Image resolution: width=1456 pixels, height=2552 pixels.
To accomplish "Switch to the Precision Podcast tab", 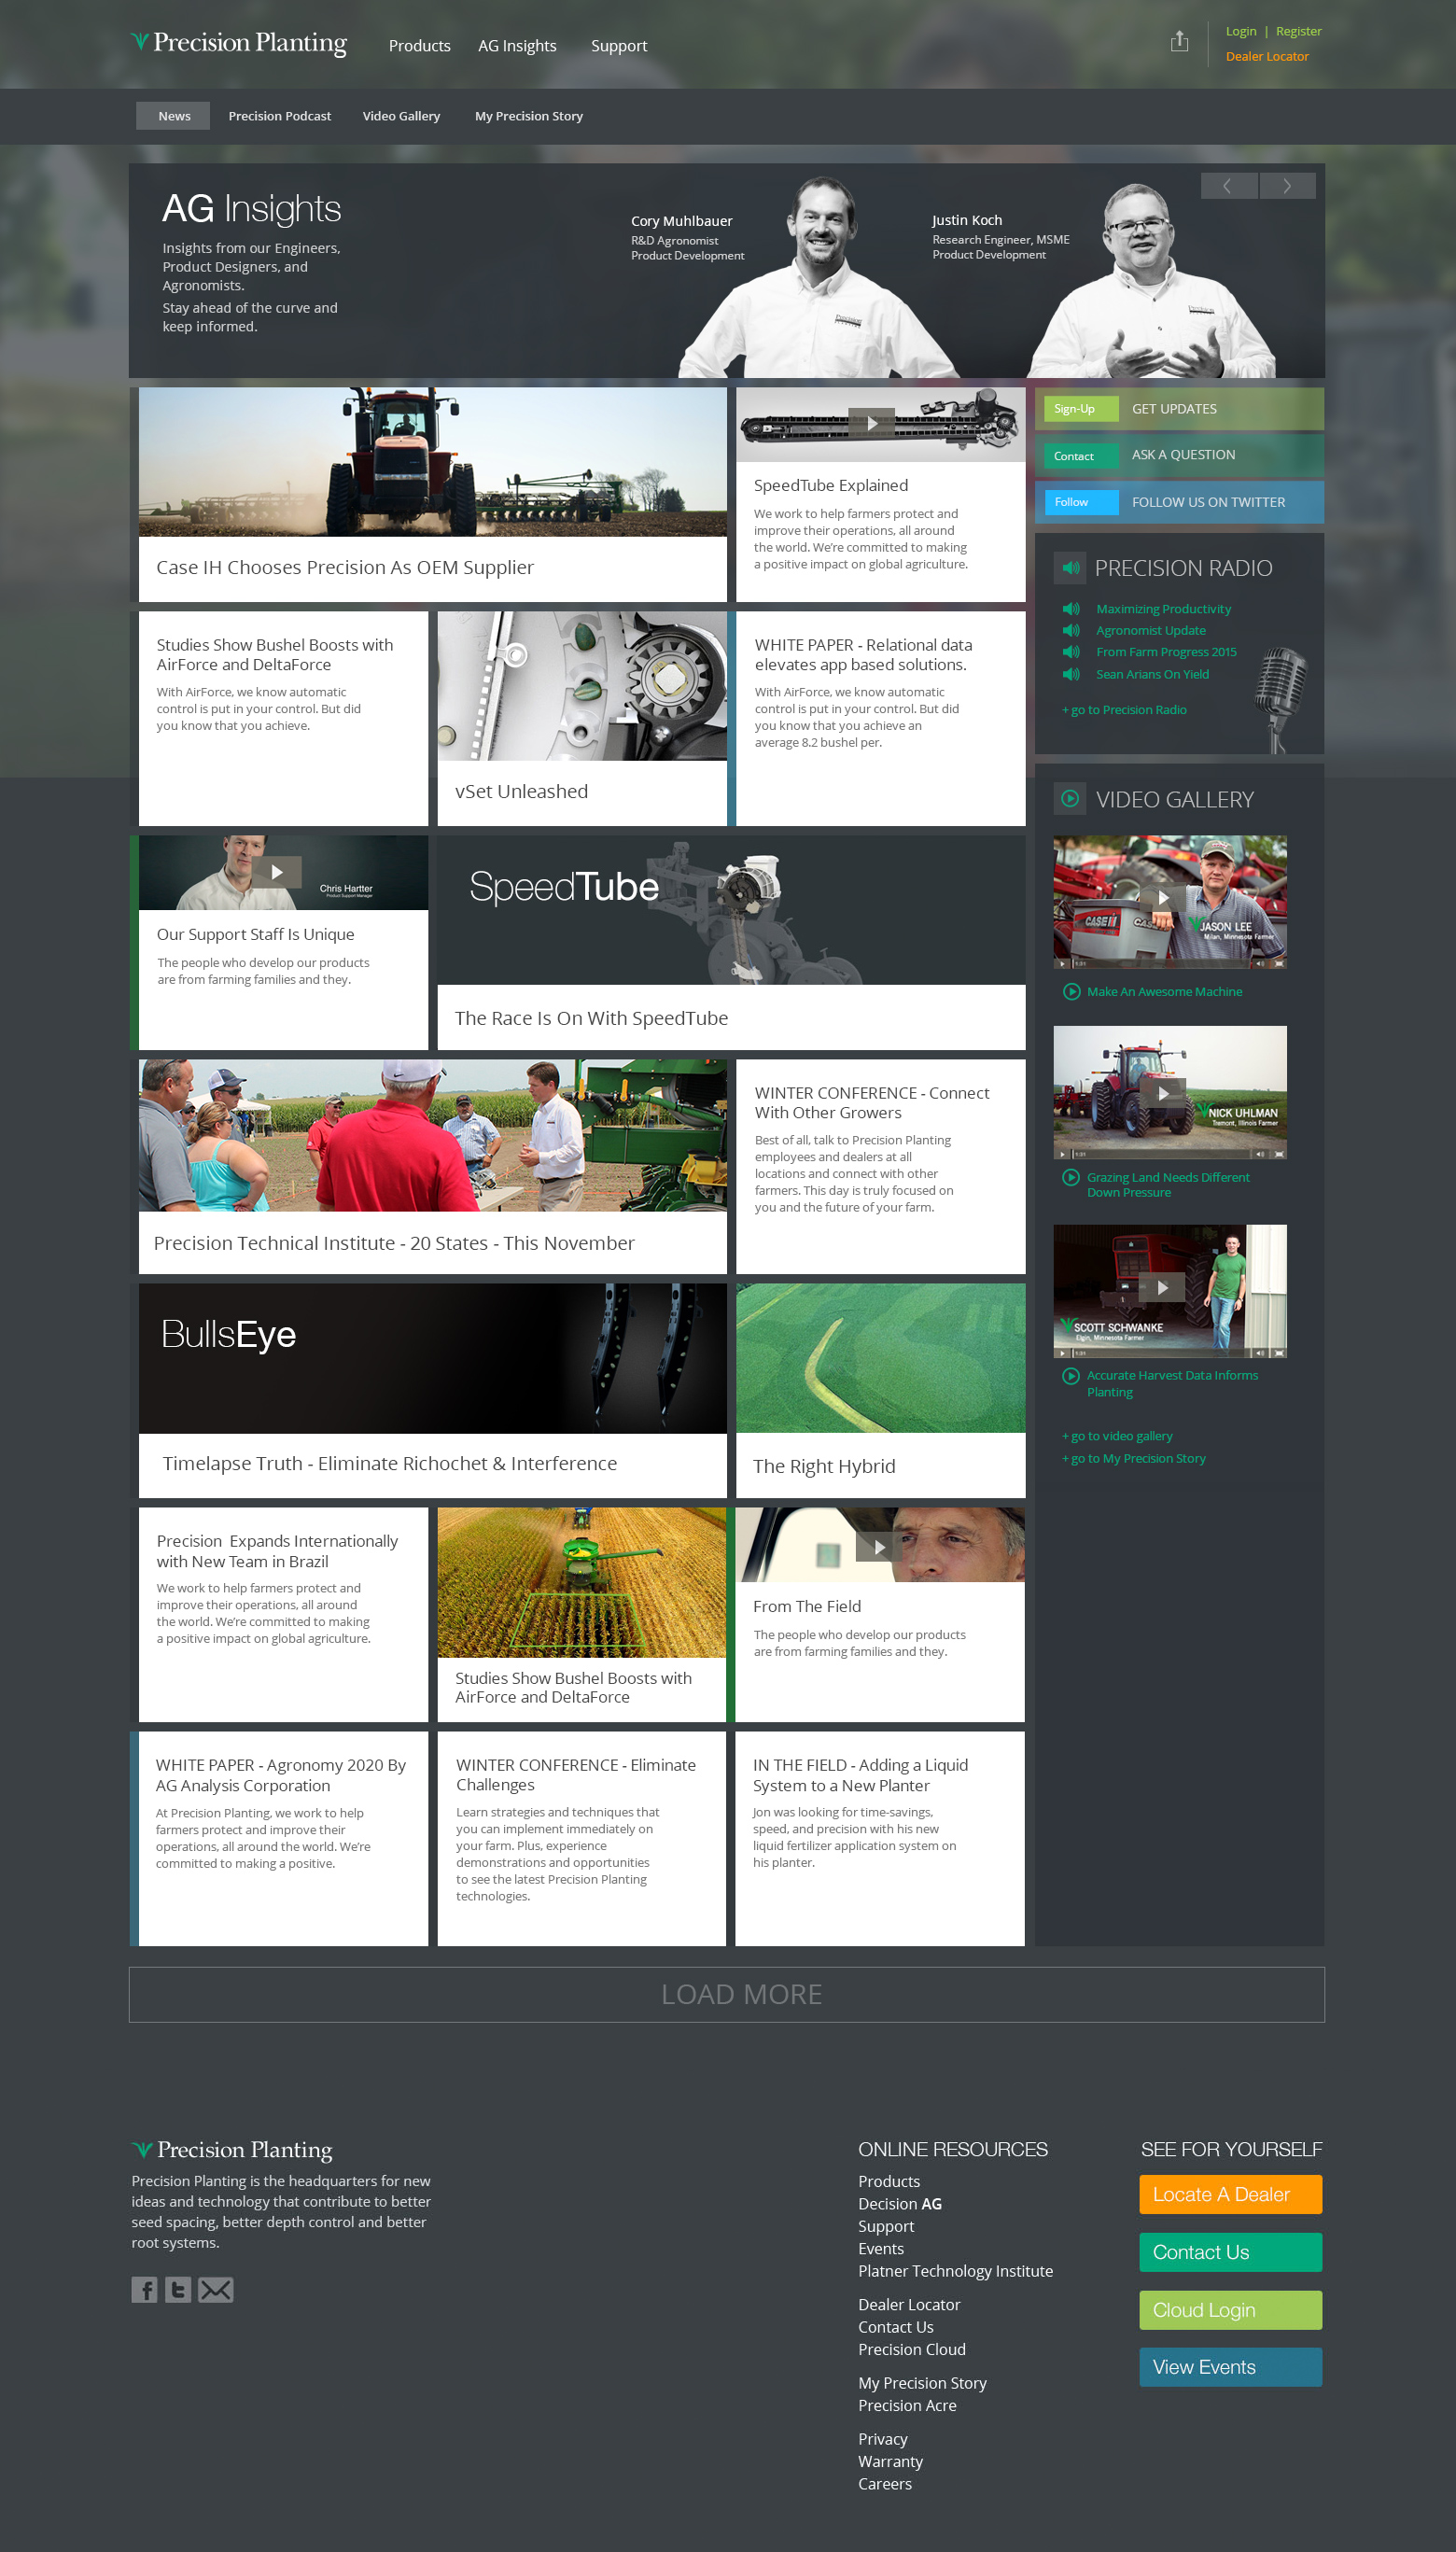I will (x=279, y=116).
